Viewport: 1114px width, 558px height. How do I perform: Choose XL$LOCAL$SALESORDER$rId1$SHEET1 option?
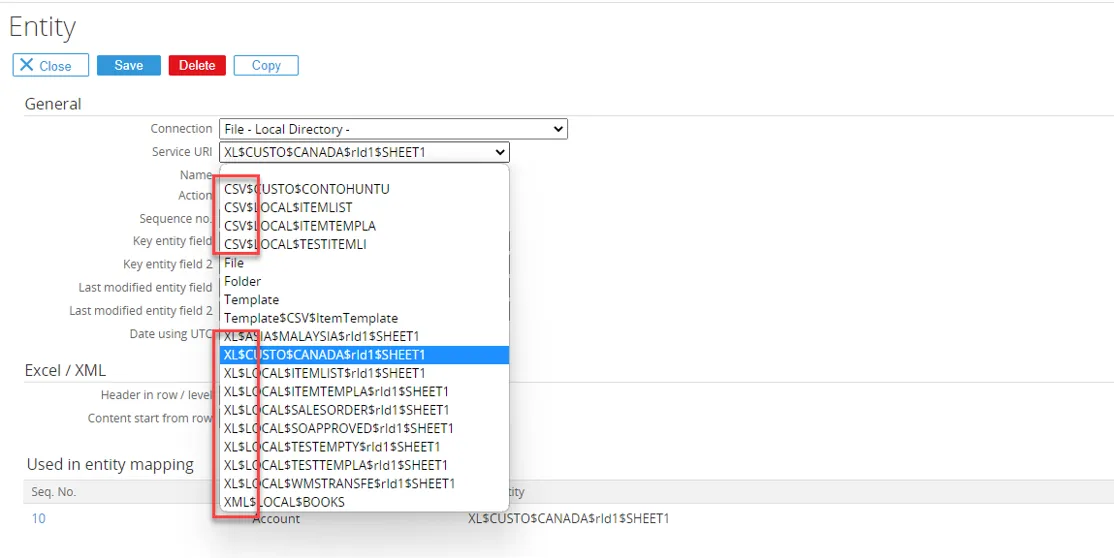pyautogui.click(x=336, y=410)
